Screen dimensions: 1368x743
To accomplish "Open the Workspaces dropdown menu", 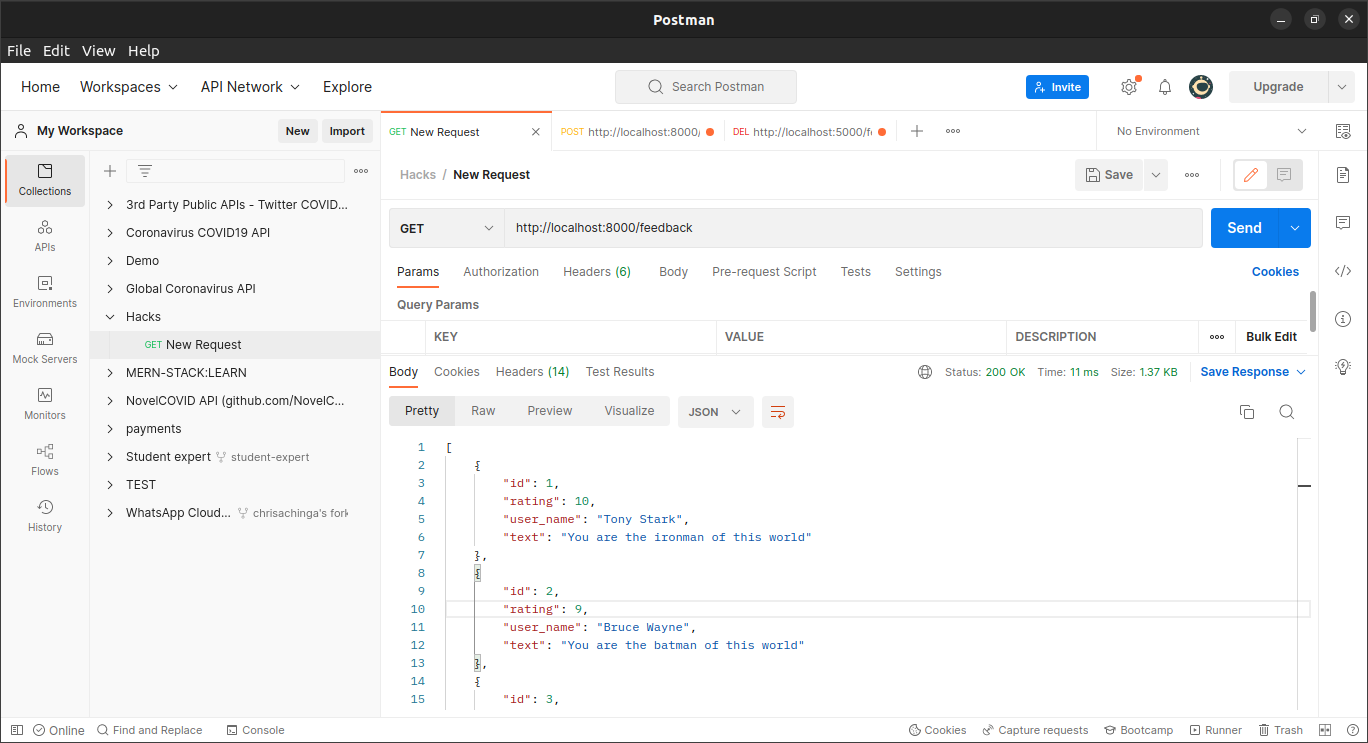I will coord(129,87).
